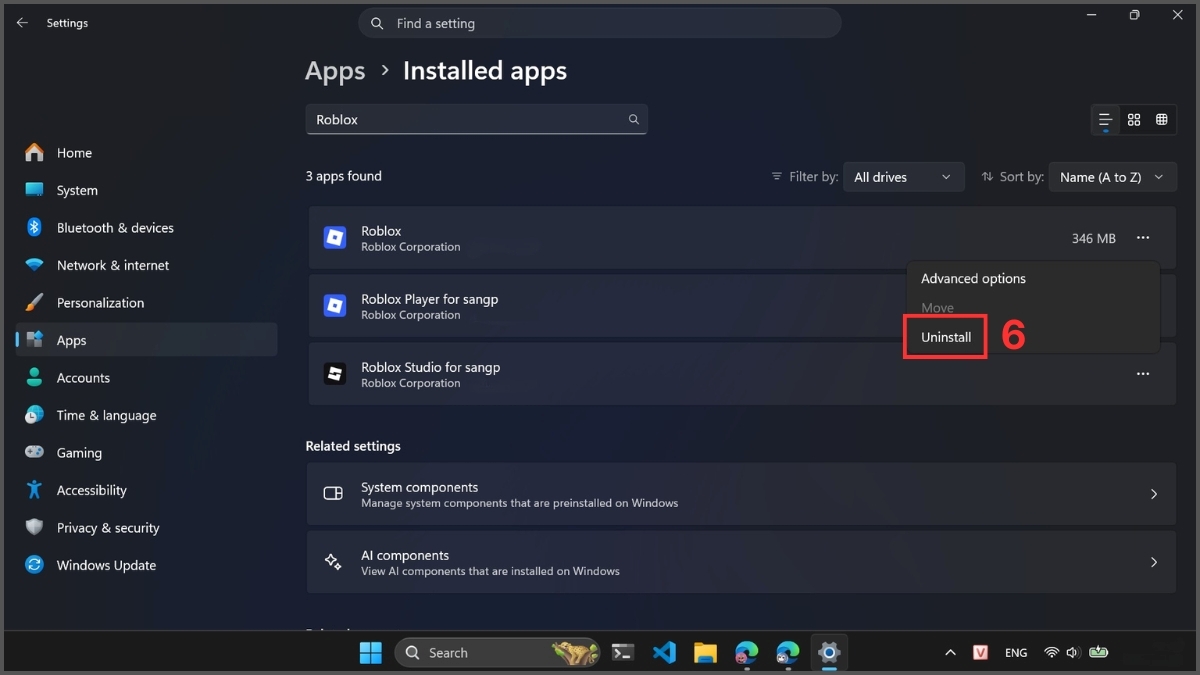The height and width of the screenshot is (675, 1200).
Task: Open network status in the system tray
Action: pos(1051,652)
